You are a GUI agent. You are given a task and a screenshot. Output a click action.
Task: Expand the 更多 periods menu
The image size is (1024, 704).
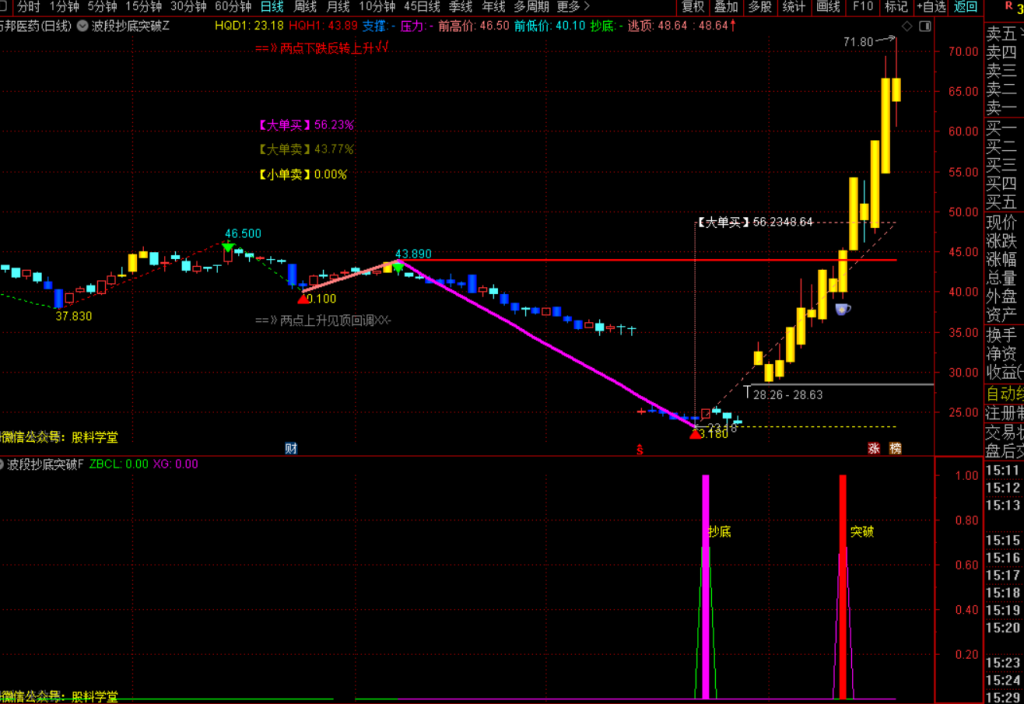tap(573, 7)
